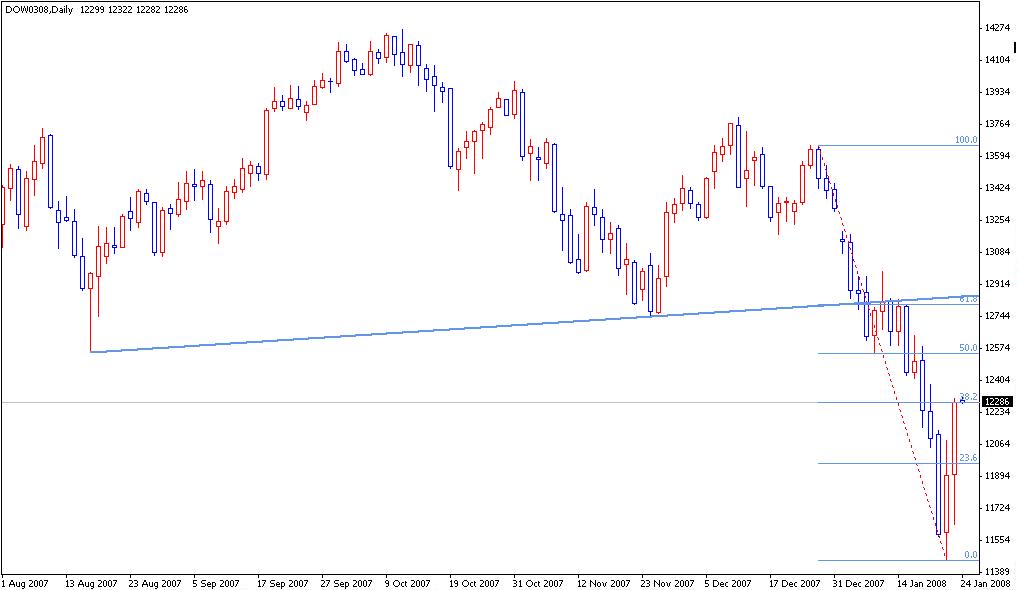The height and width of the screenshot is (590, 1018).
Task: Click the long grey gridline near 12322
Action: click(400, 400)
